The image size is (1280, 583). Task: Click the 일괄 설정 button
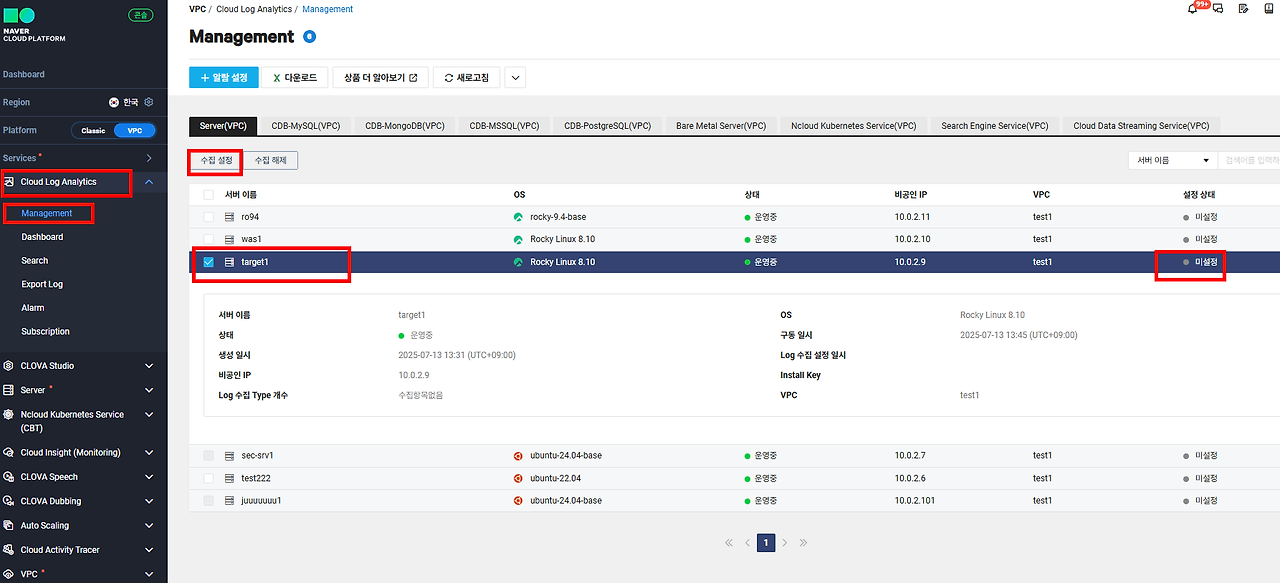224,77
